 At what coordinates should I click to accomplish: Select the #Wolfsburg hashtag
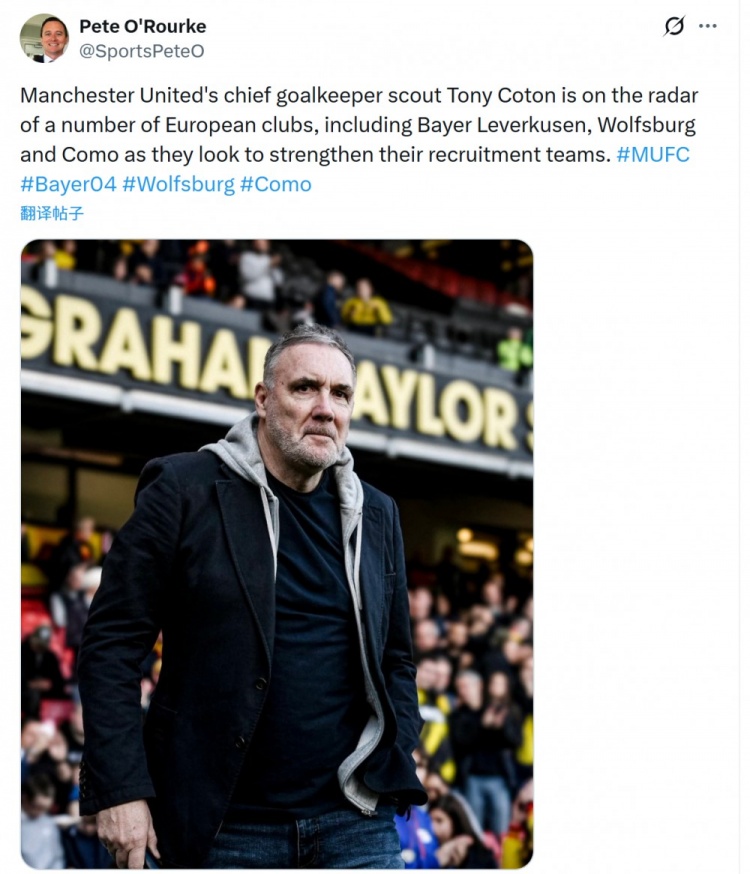(x=178, y=184)
